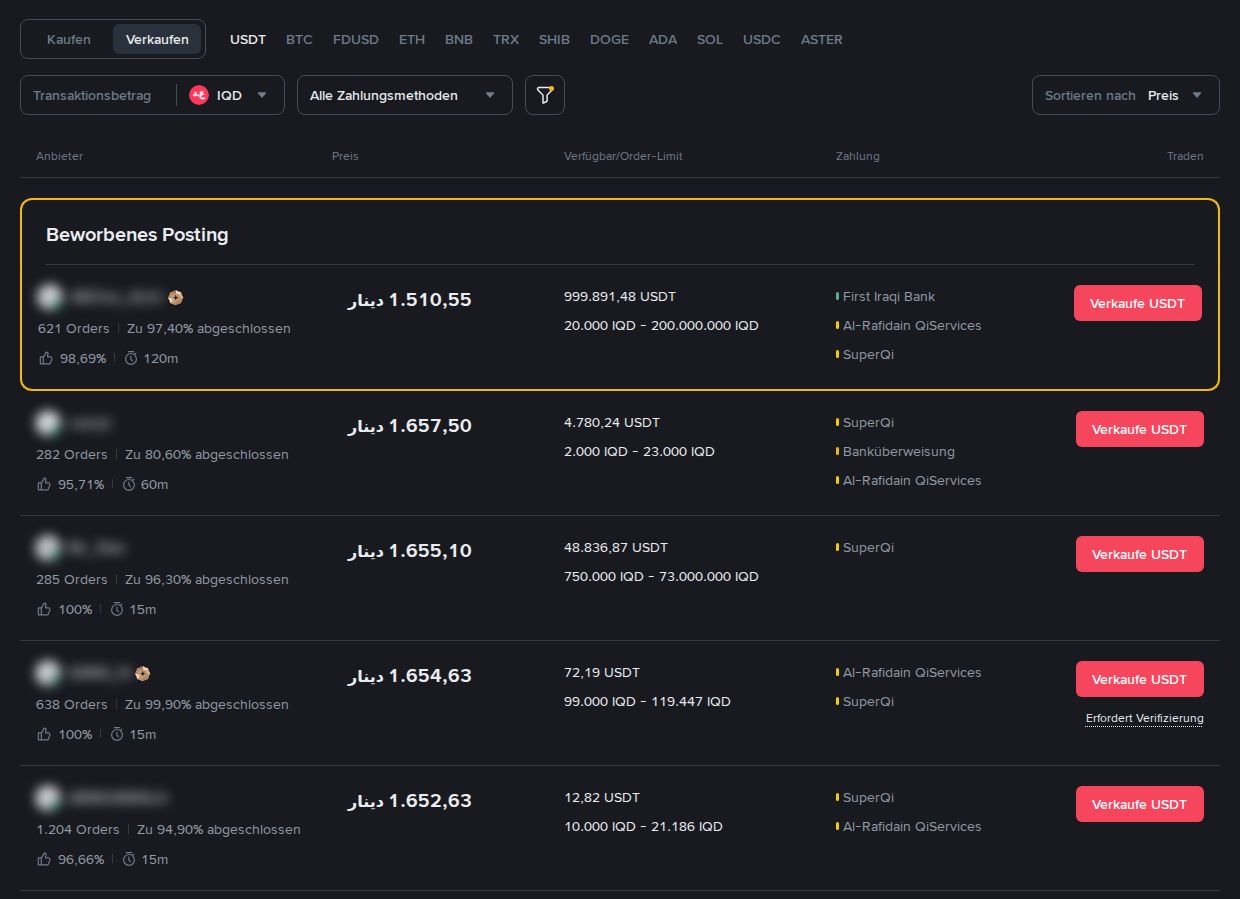Viewport: 1240px width, 899px height.
Task: Click 999.891,48 USDT available amount
Action: click(620, 297)
